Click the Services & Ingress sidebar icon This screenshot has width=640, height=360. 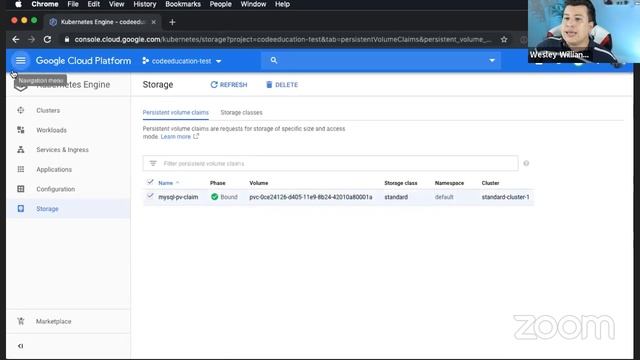20,149
